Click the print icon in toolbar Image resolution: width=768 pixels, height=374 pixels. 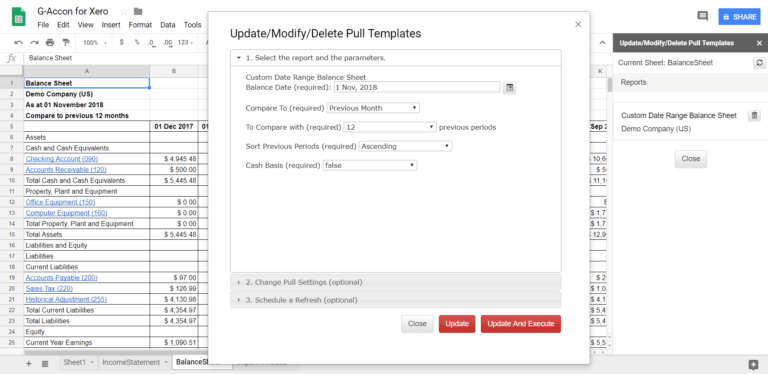(x=50, y=43)
